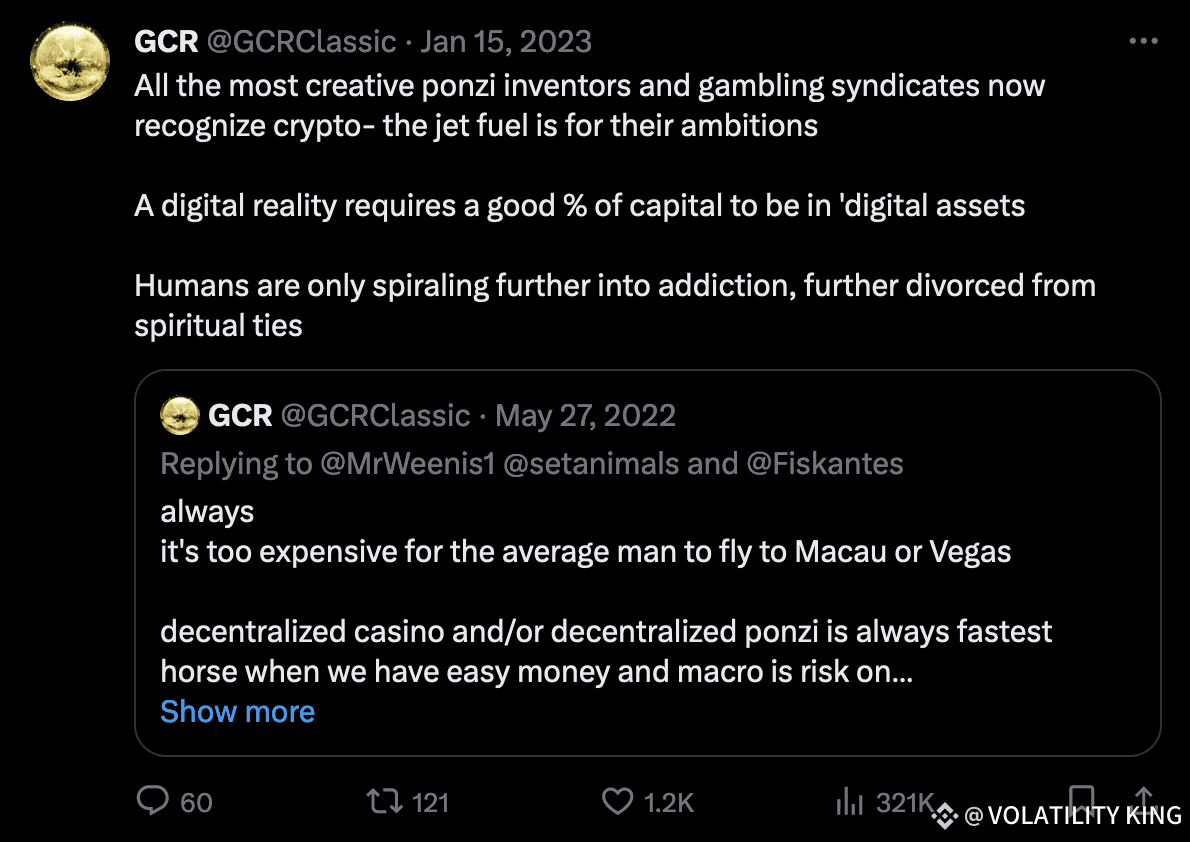The width and height of the screenshot is (1190, 842).
Task: Open tweet analytics via the views icon
Action: pos(851,802)
